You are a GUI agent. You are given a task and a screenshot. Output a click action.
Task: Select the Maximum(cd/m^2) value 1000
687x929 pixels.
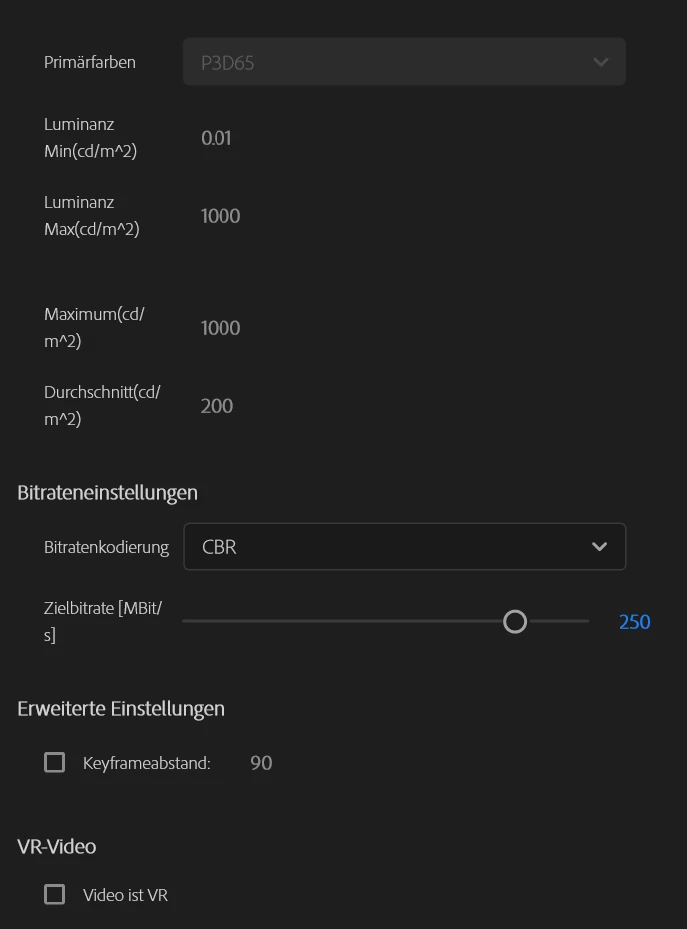[x=220, y=328]
